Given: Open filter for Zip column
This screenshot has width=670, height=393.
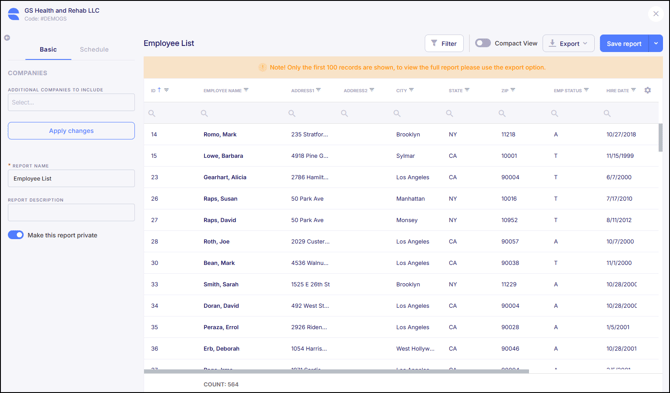Looking at the screenshot, I should click(513, 90).
